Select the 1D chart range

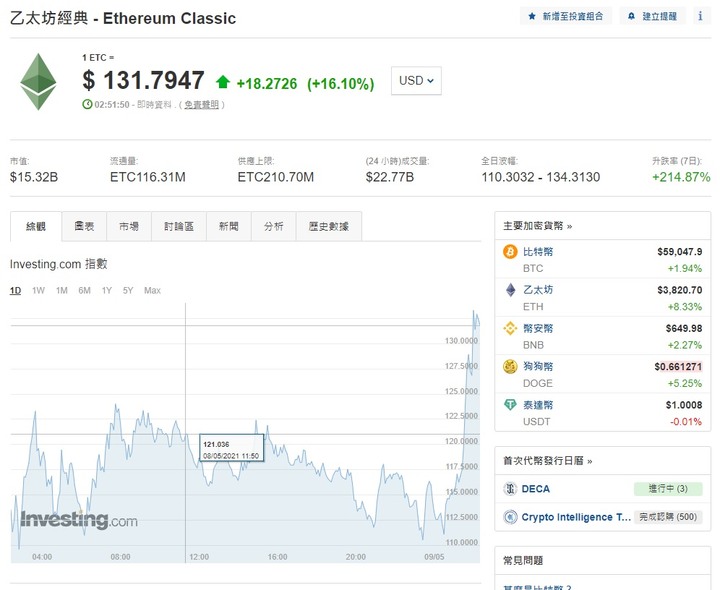[x=16, y=290]
